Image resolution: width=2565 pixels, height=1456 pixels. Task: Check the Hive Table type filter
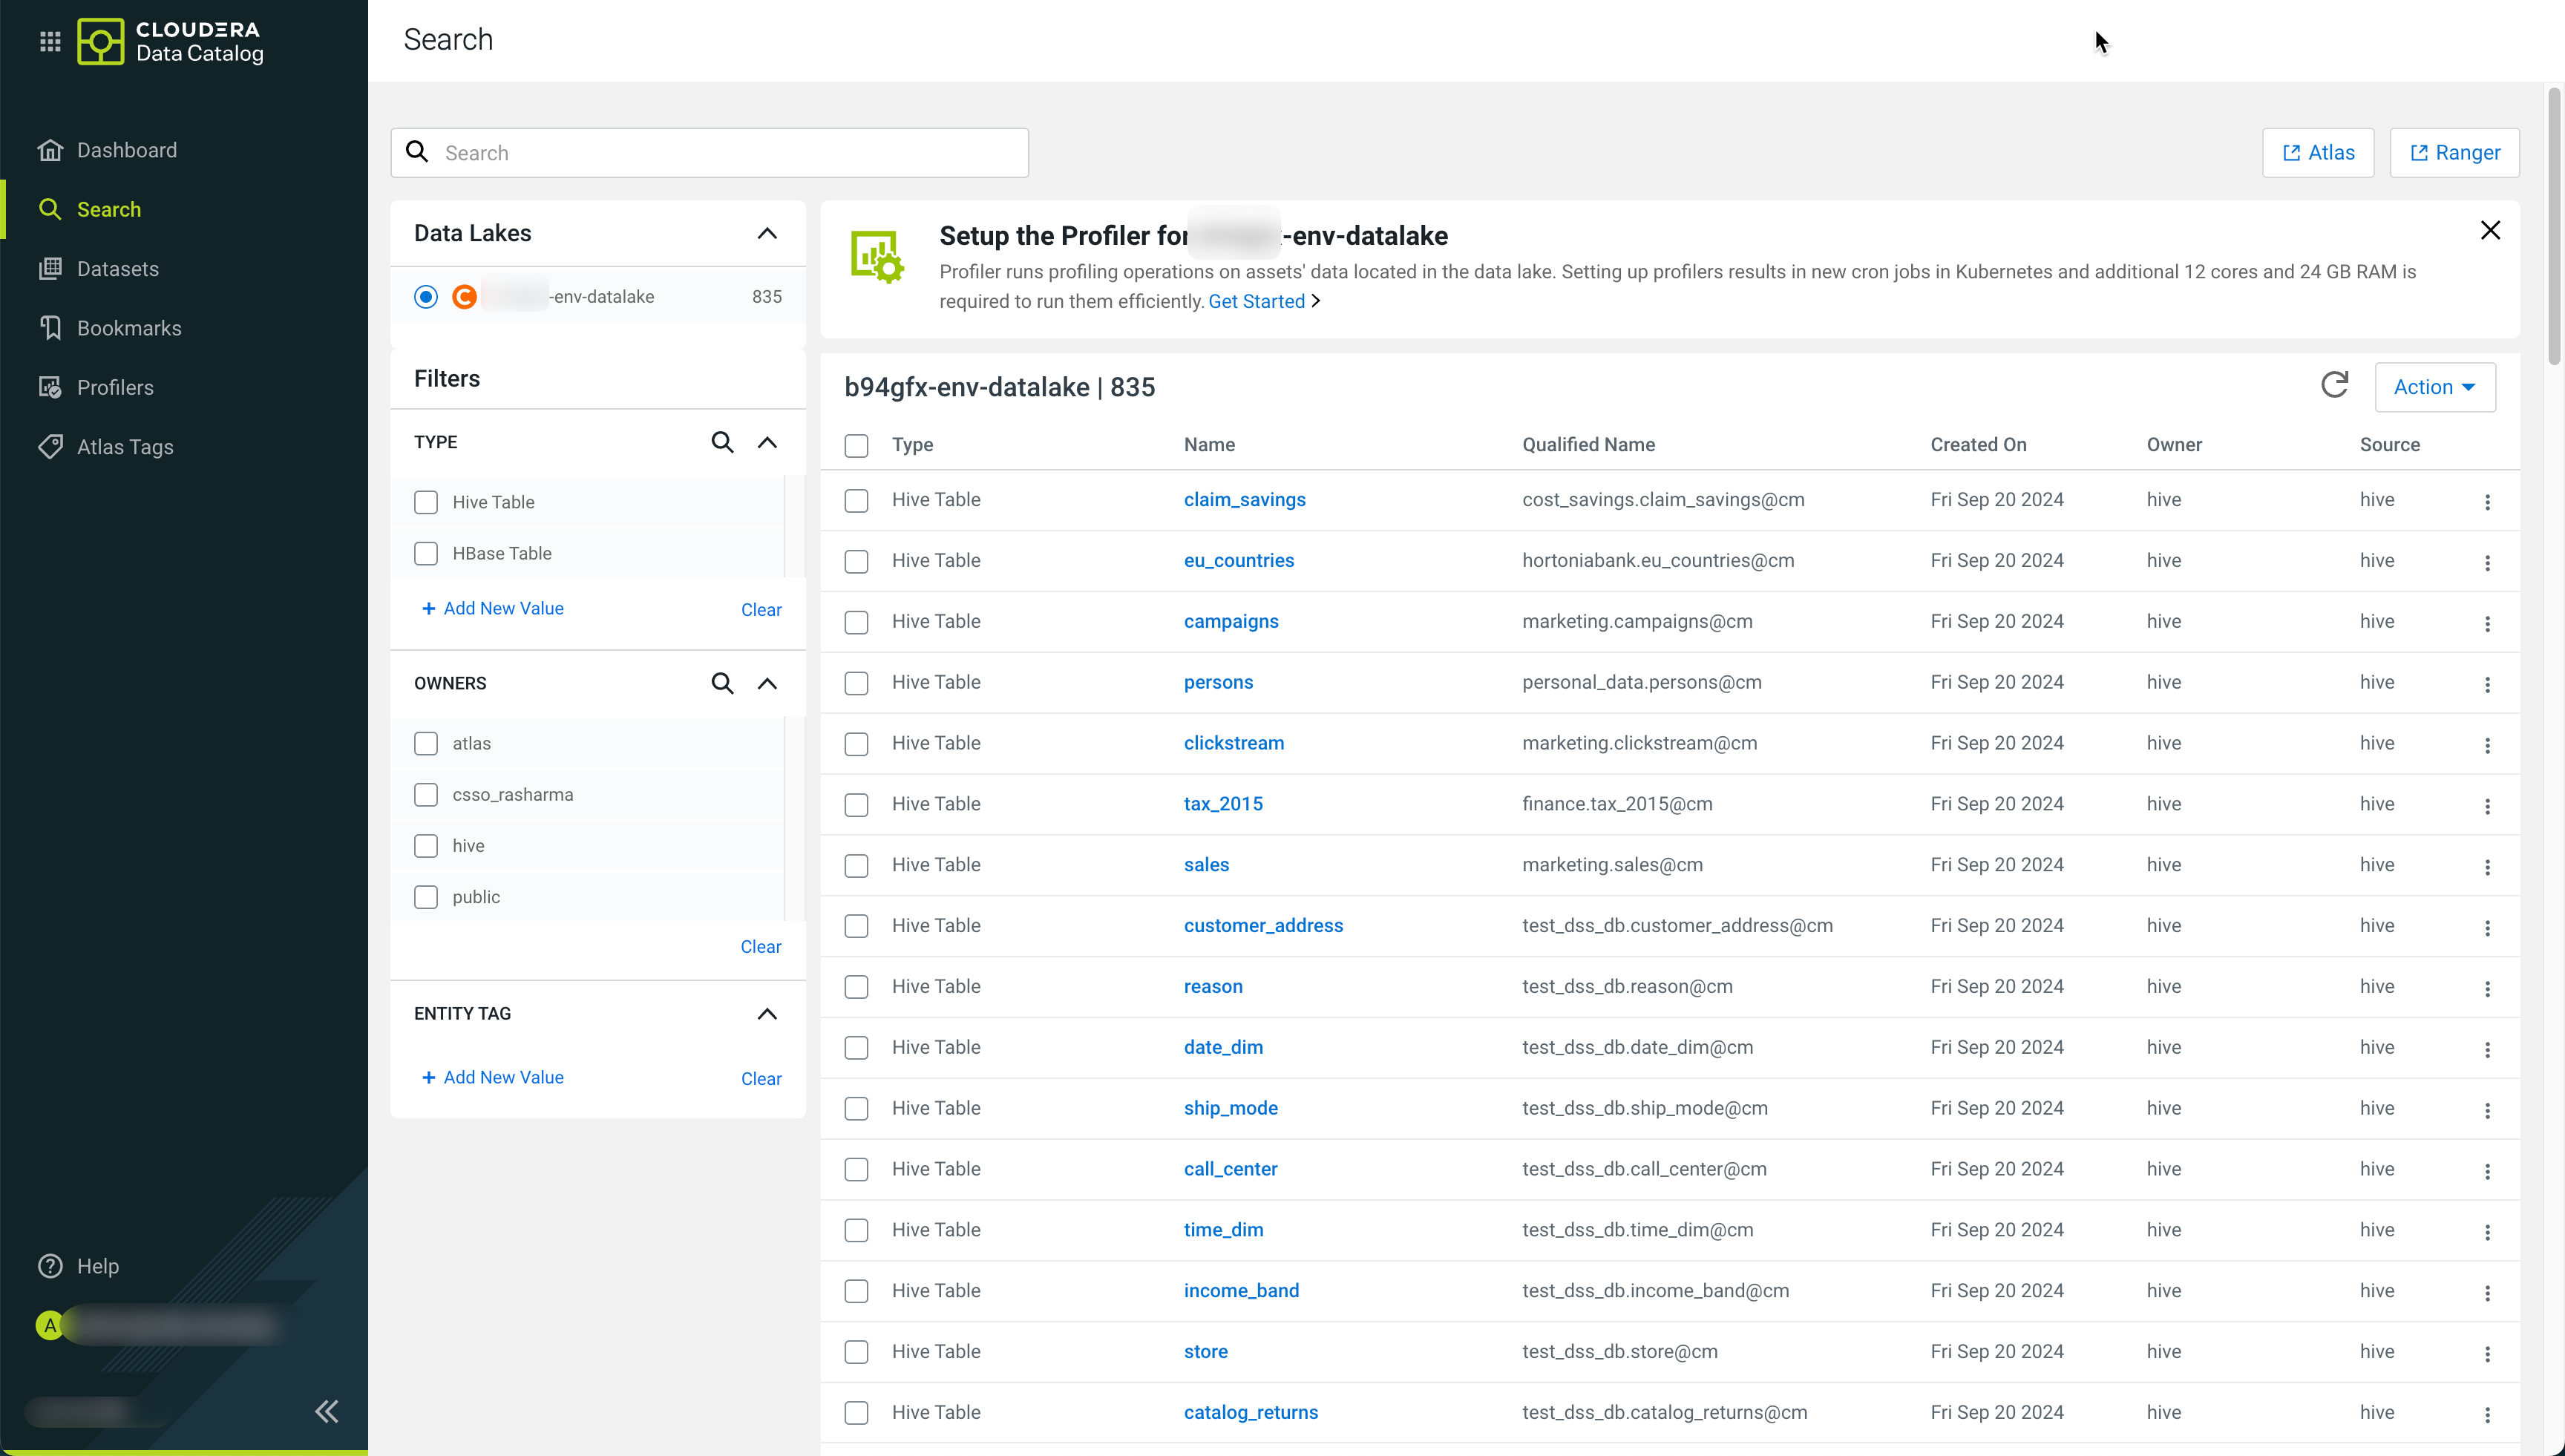point(426,502)
